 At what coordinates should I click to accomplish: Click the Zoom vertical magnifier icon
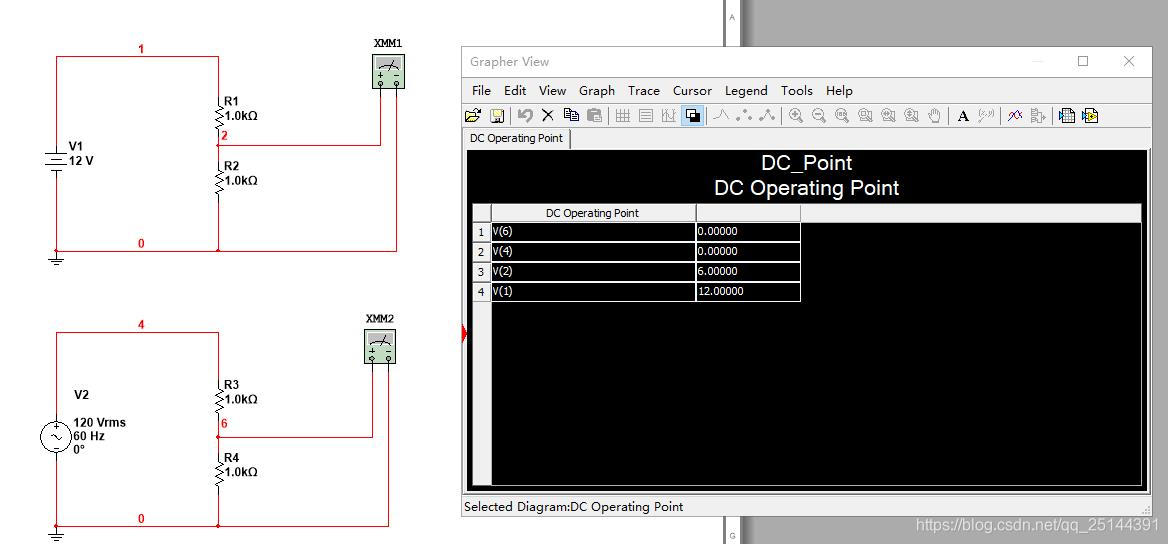911,116
